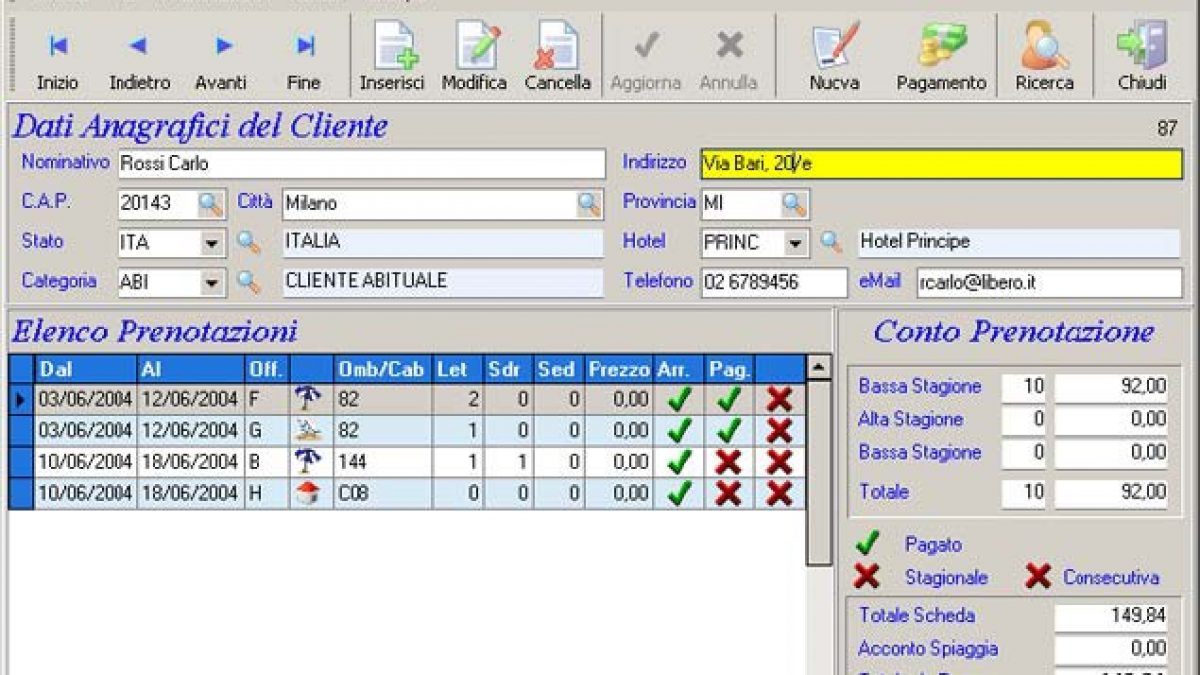Click the Inserisci new record icon

coord(393,46)
